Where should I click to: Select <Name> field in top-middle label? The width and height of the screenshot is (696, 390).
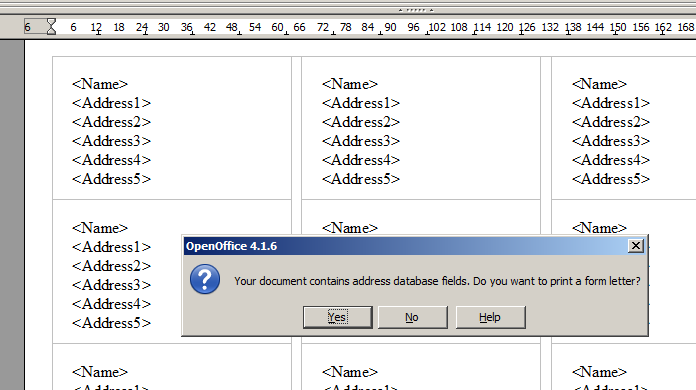350,84
